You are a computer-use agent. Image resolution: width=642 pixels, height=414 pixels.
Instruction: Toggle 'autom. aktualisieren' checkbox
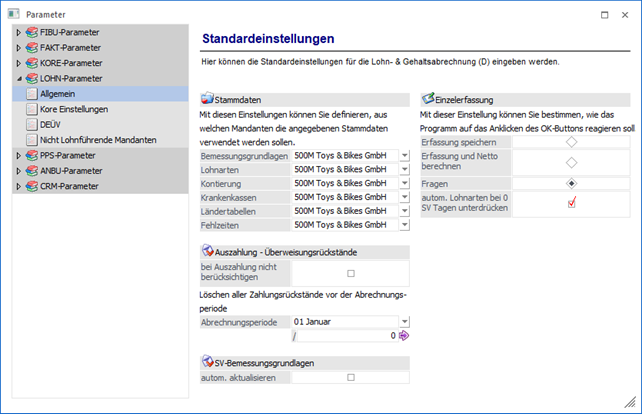tap(350, 378)
